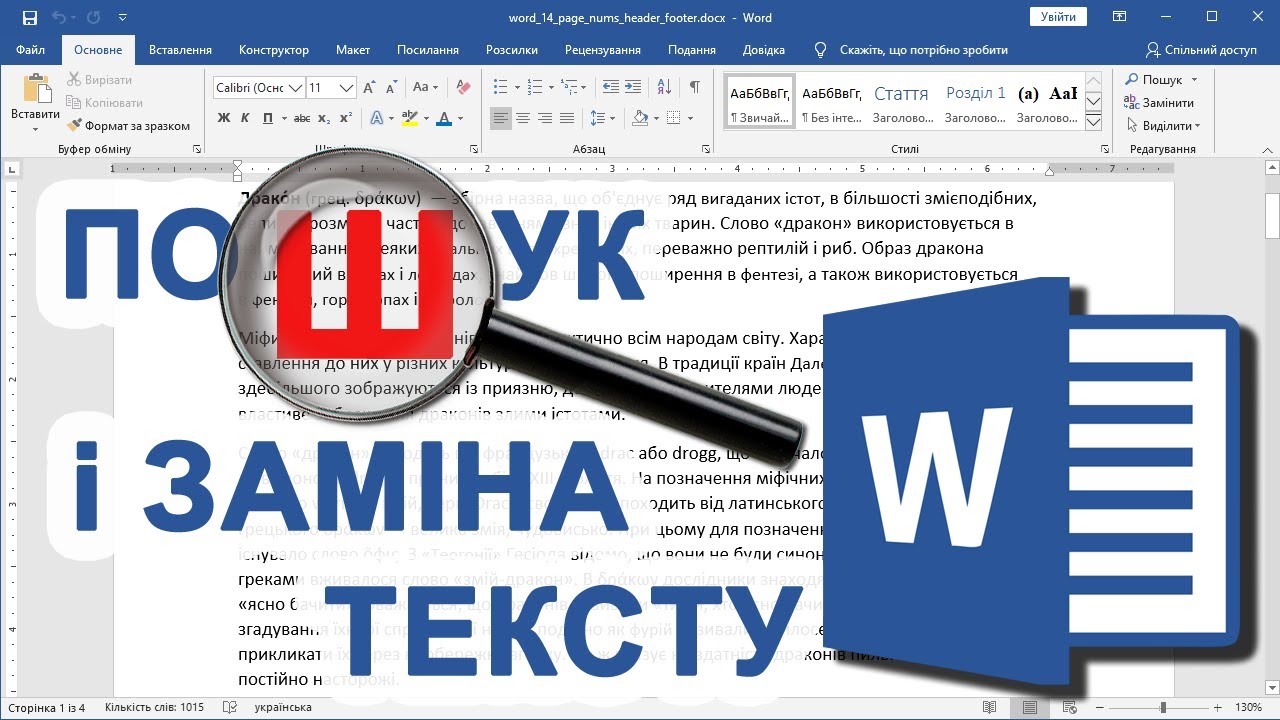Click the Text Effects glowing A icon

(x=377, y=118)
